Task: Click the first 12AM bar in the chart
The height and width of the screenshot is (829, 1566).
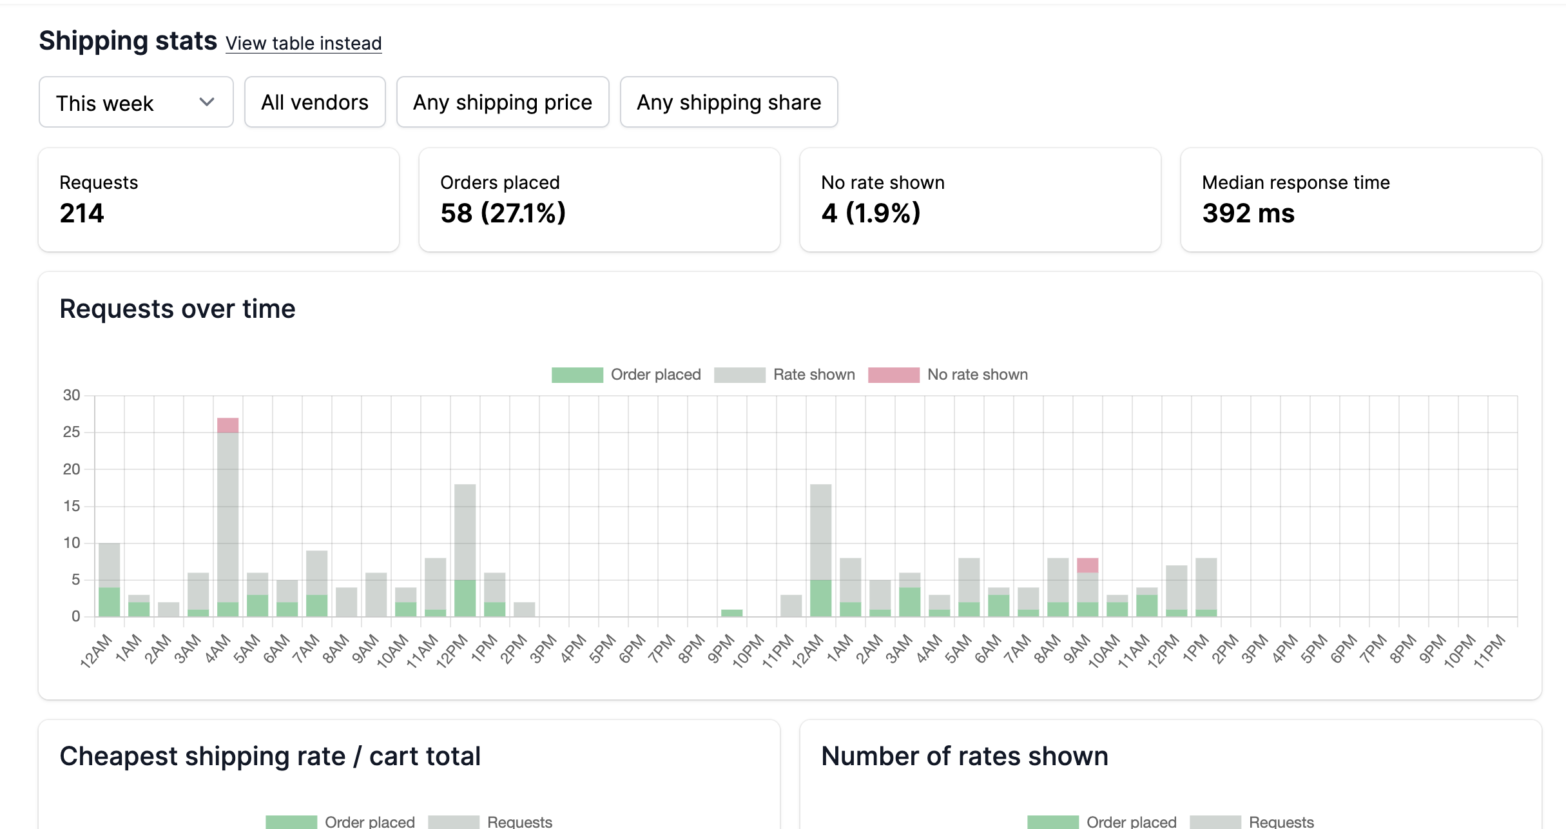Action: (109, 580)
